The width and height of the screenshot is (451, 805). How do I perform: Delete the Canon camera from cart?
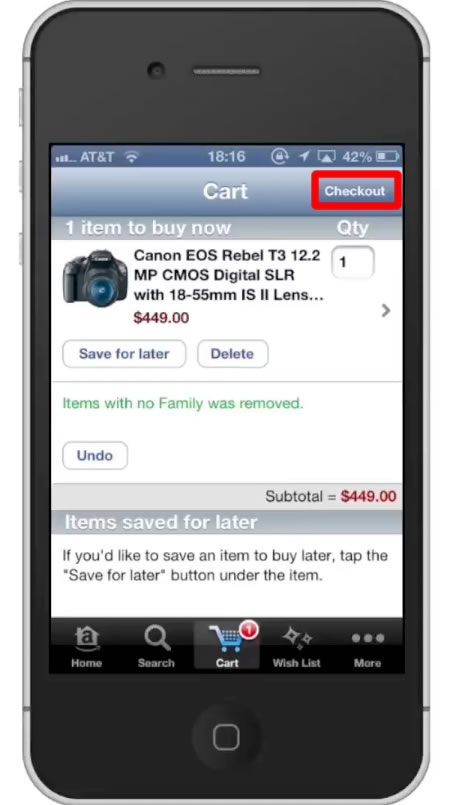[232, 354]
